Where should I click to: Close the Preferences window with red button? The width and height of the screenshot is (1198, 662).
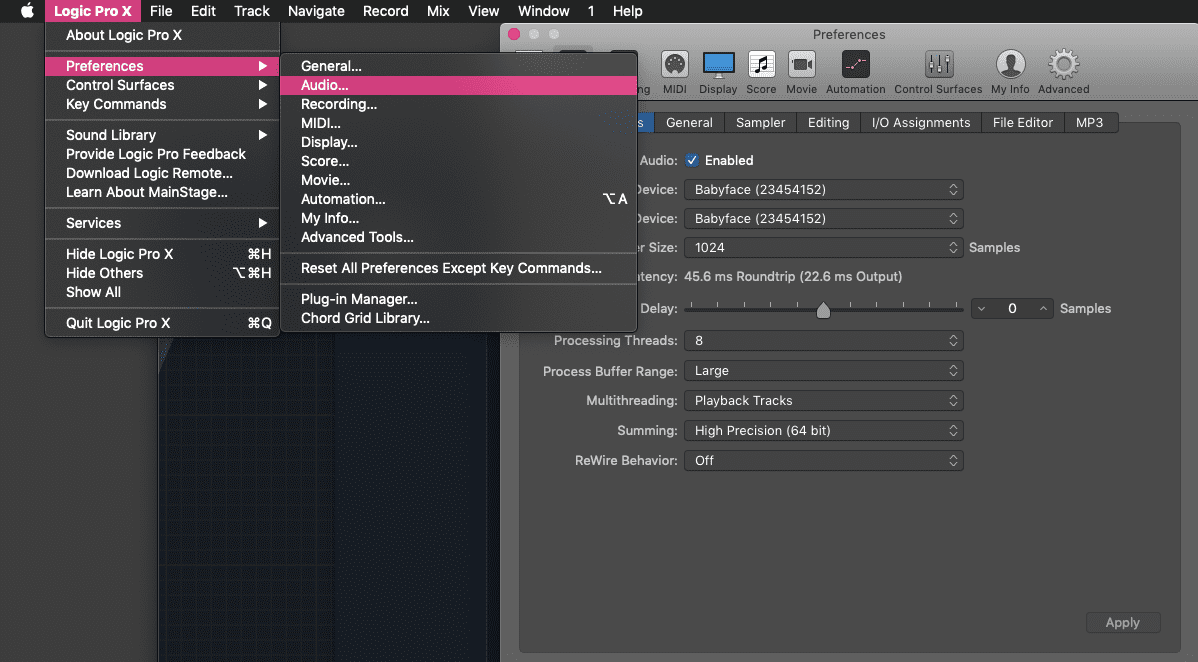click(x=514, y=34)
